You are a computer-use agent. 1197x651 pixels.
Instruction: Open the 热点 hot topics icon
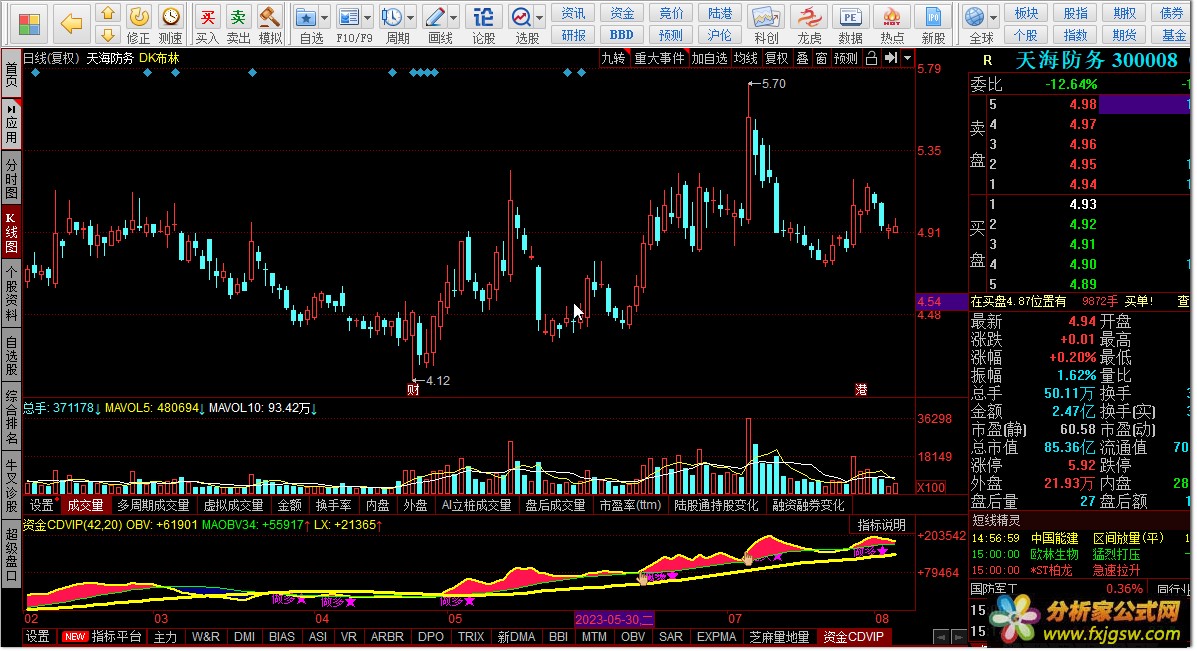[892, 24]
